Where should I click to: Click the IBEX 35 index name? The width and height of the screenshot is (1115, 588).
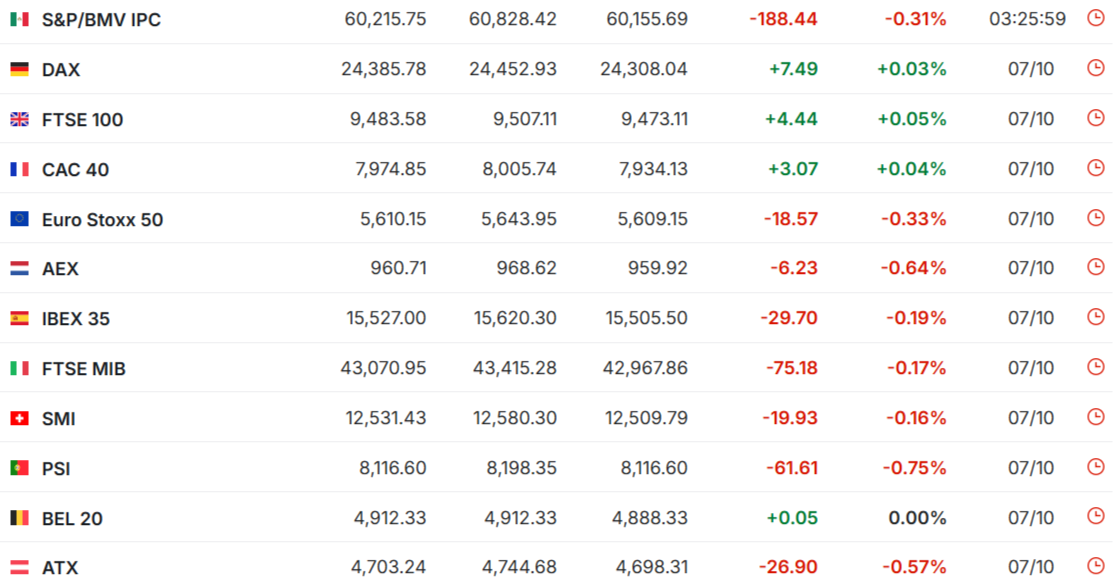point(76,319)
